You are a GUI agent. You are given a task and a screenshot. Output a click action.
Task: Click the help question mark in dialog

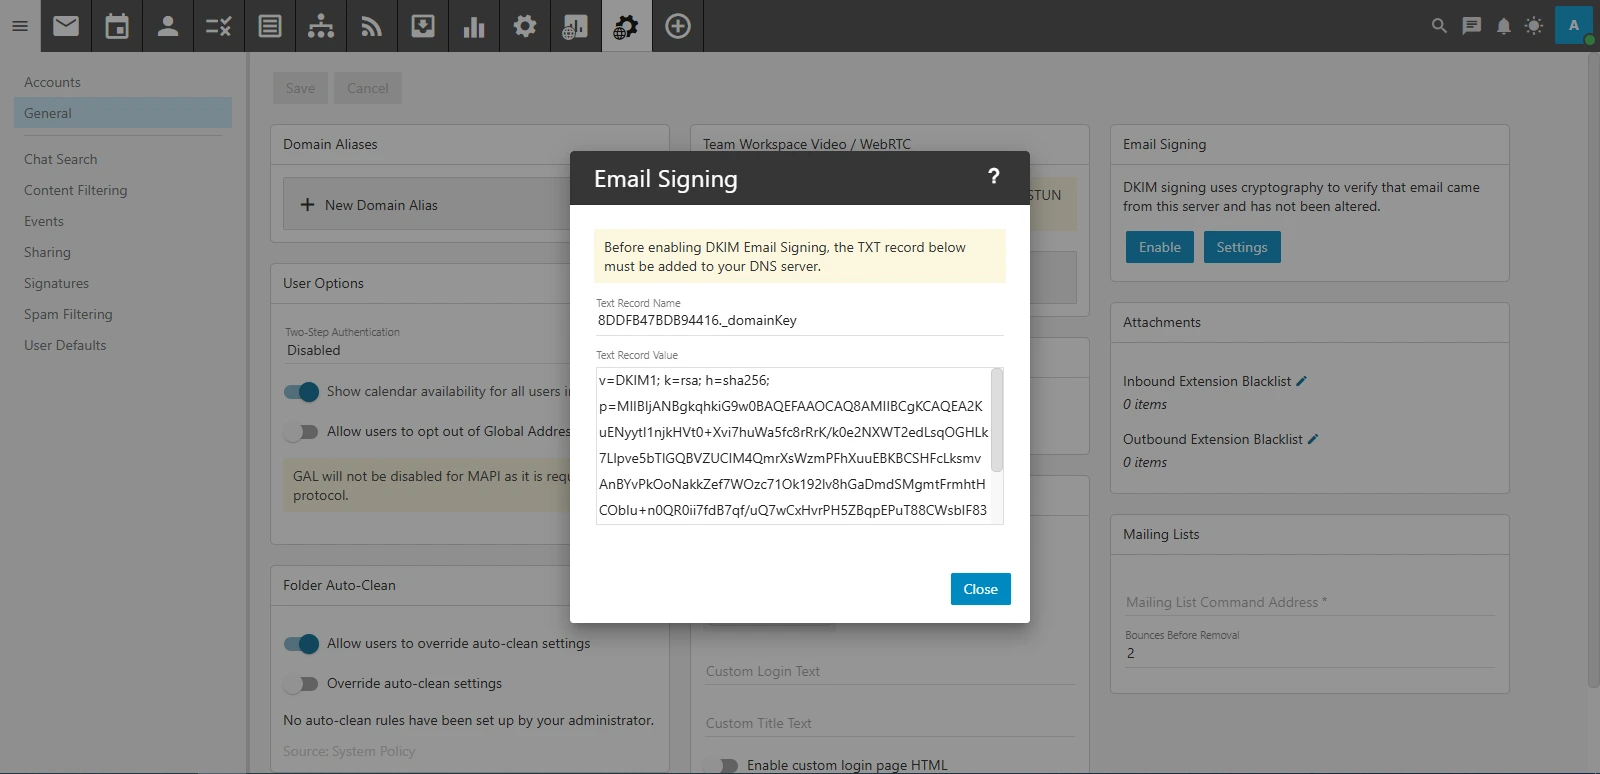tap(993, 177)
